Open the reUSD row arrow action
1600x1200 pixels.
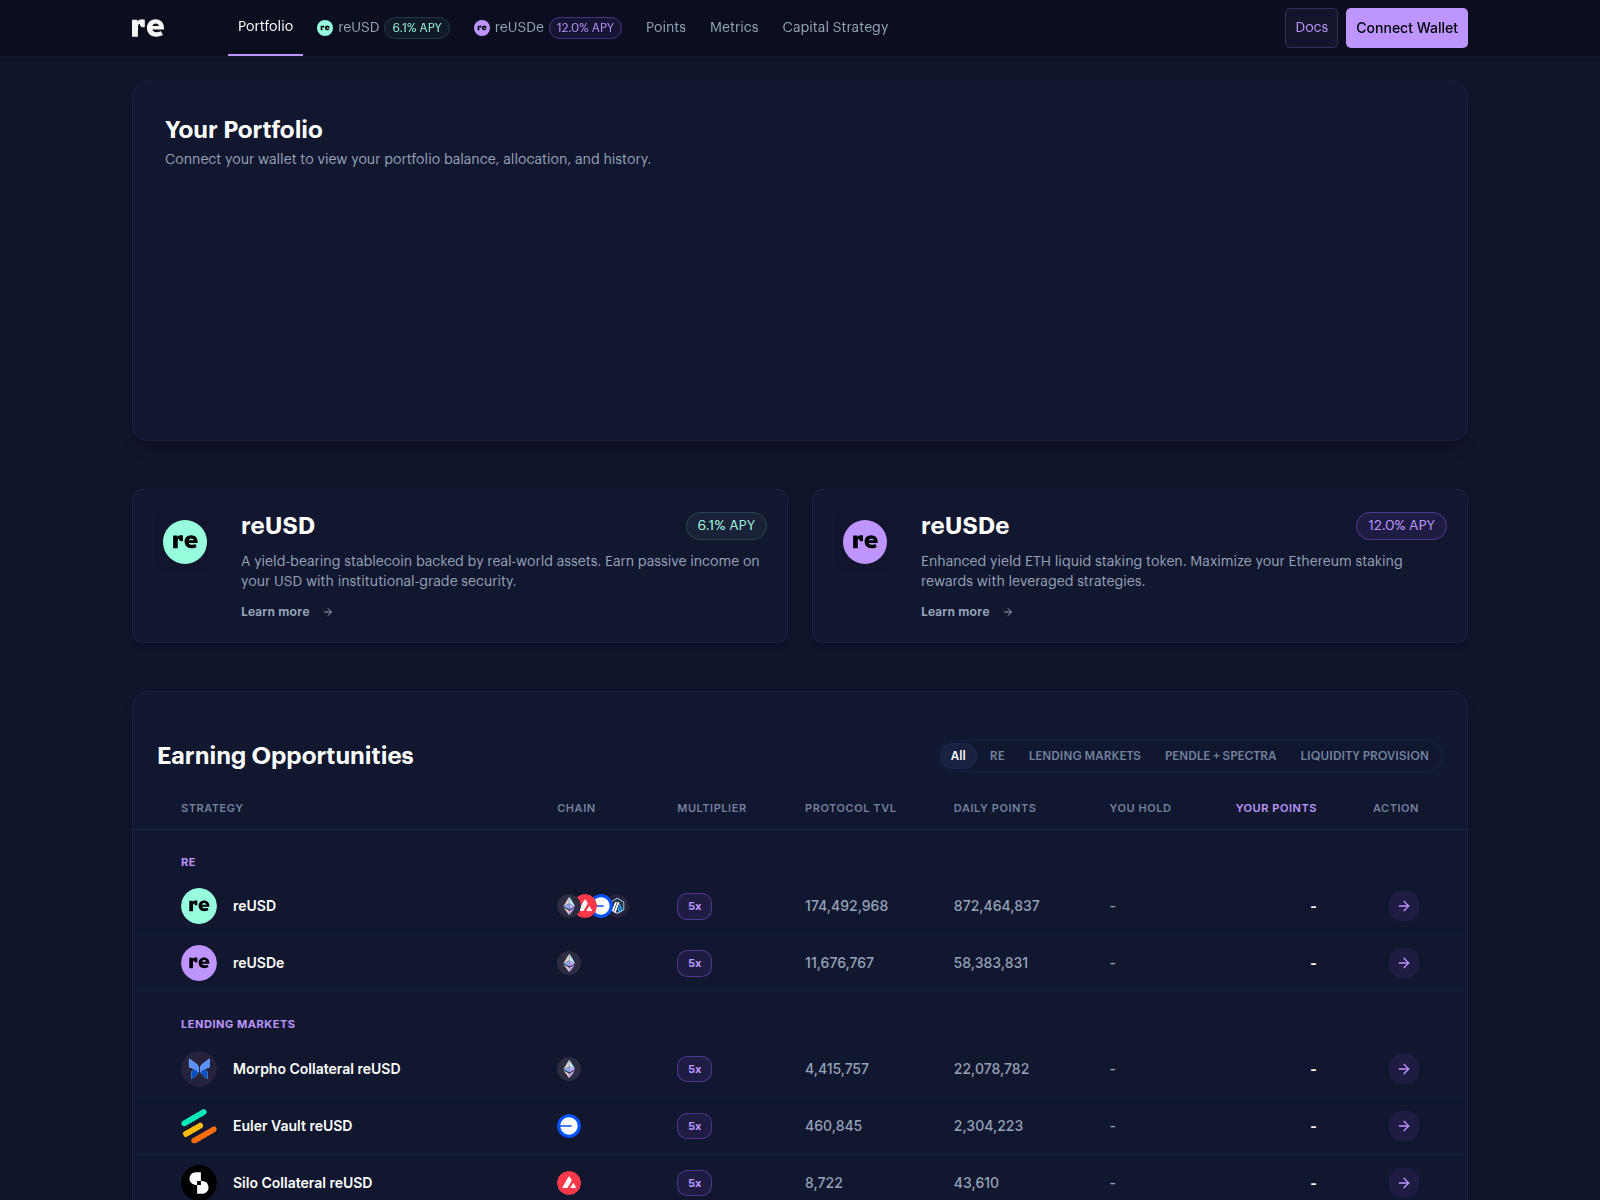click(x=1404, y=906)
